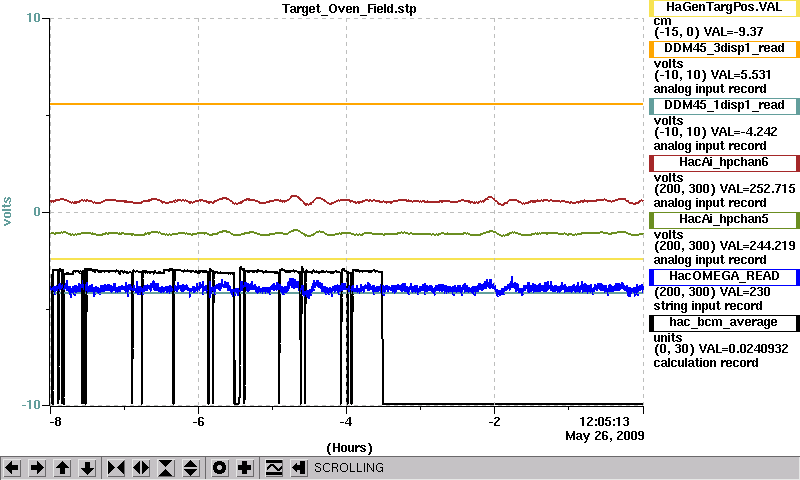Screen dimensions: 800x480
Task: Click the waveform graph toolbar icon
Action: pos(274,468)
